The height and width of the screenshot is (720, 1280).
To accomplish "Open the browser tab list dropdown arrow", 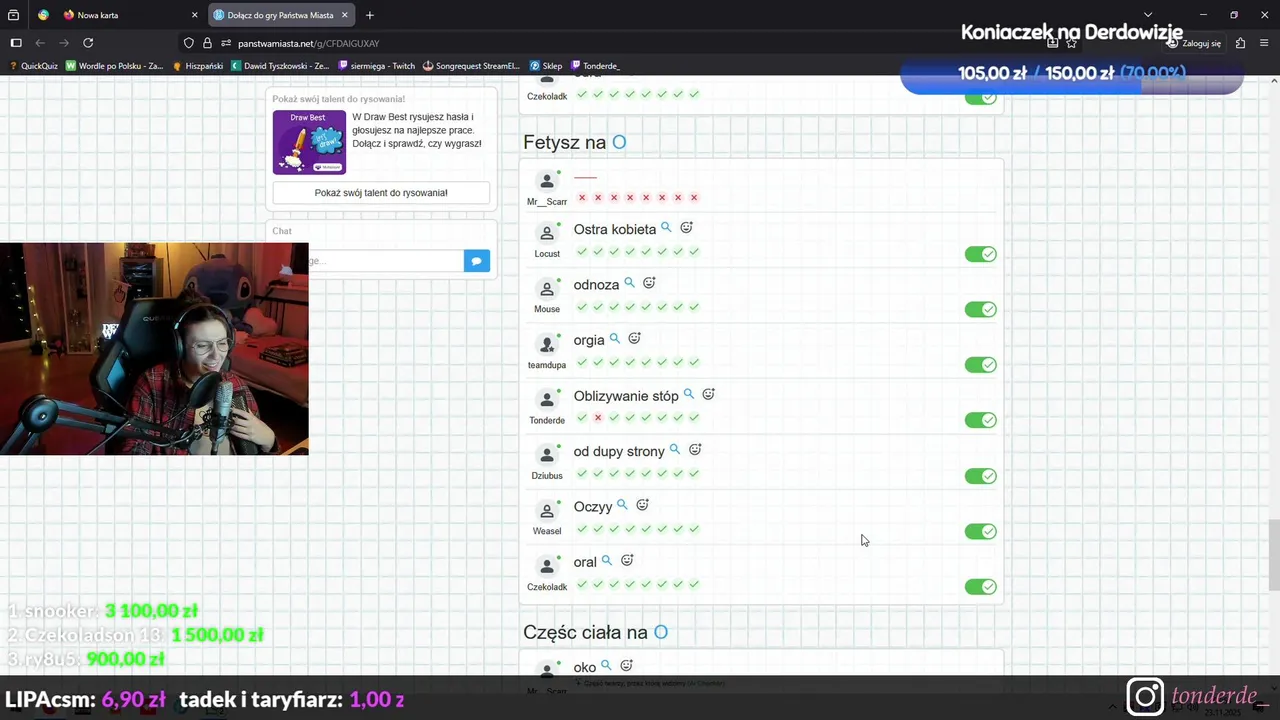I will 1148,15.
